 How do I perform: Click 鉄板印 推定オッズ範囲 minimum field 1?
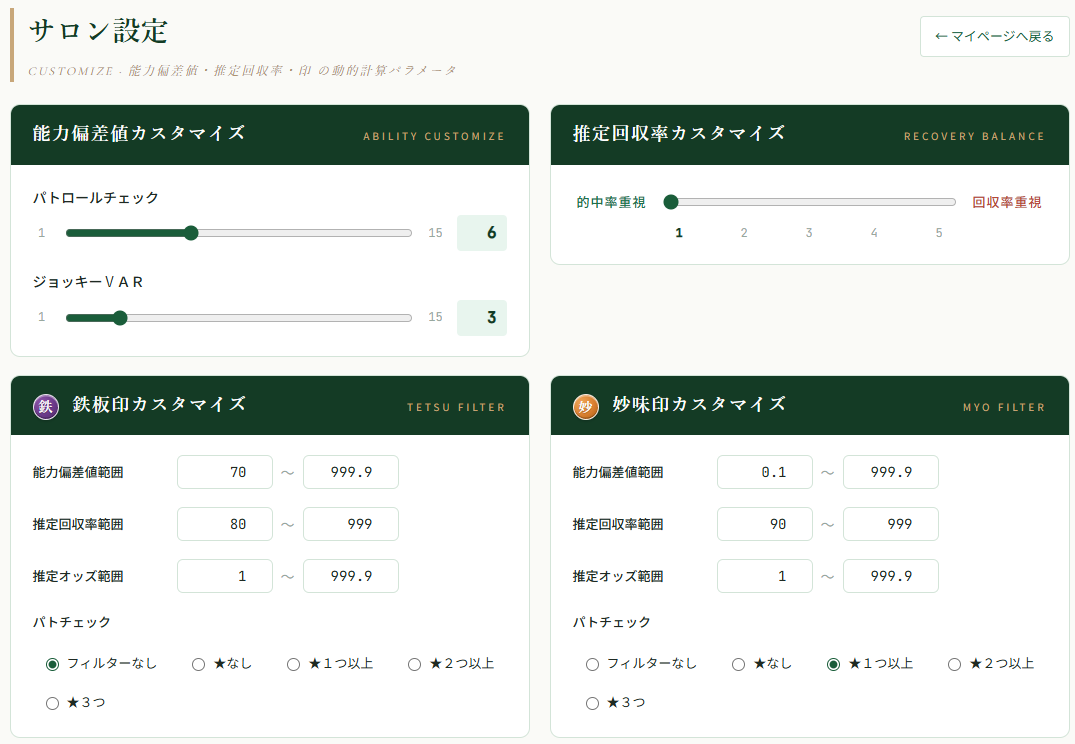225,576
